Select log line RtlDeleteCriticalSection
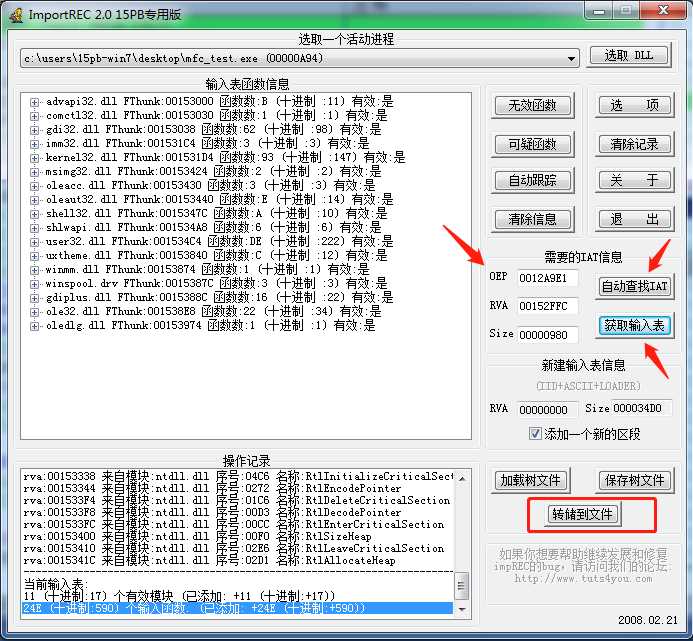 (x=236, y=500)
